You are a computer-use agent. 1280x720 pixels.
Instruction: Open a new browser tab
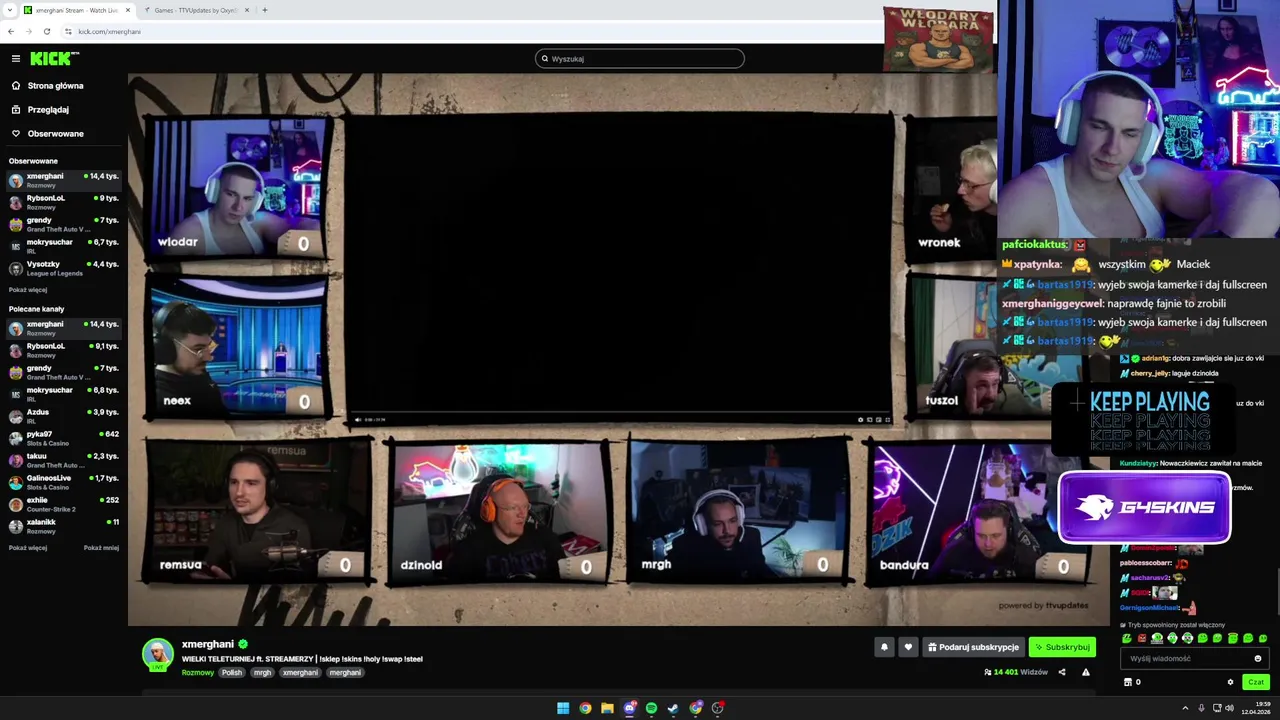(x=265, y=10)
